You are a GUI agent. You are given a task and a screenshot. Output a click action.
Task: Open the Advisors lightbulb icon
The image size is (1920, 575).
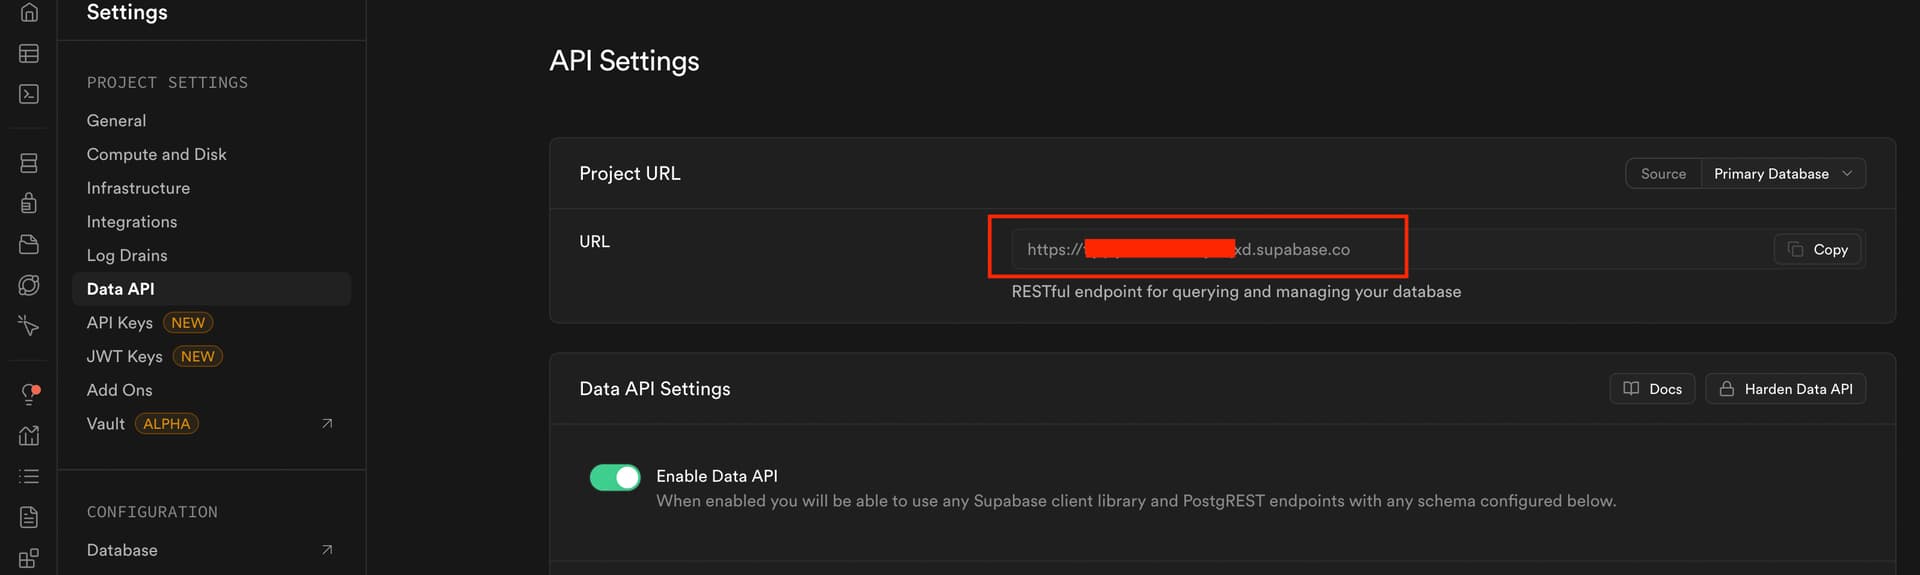coord(29,394)
